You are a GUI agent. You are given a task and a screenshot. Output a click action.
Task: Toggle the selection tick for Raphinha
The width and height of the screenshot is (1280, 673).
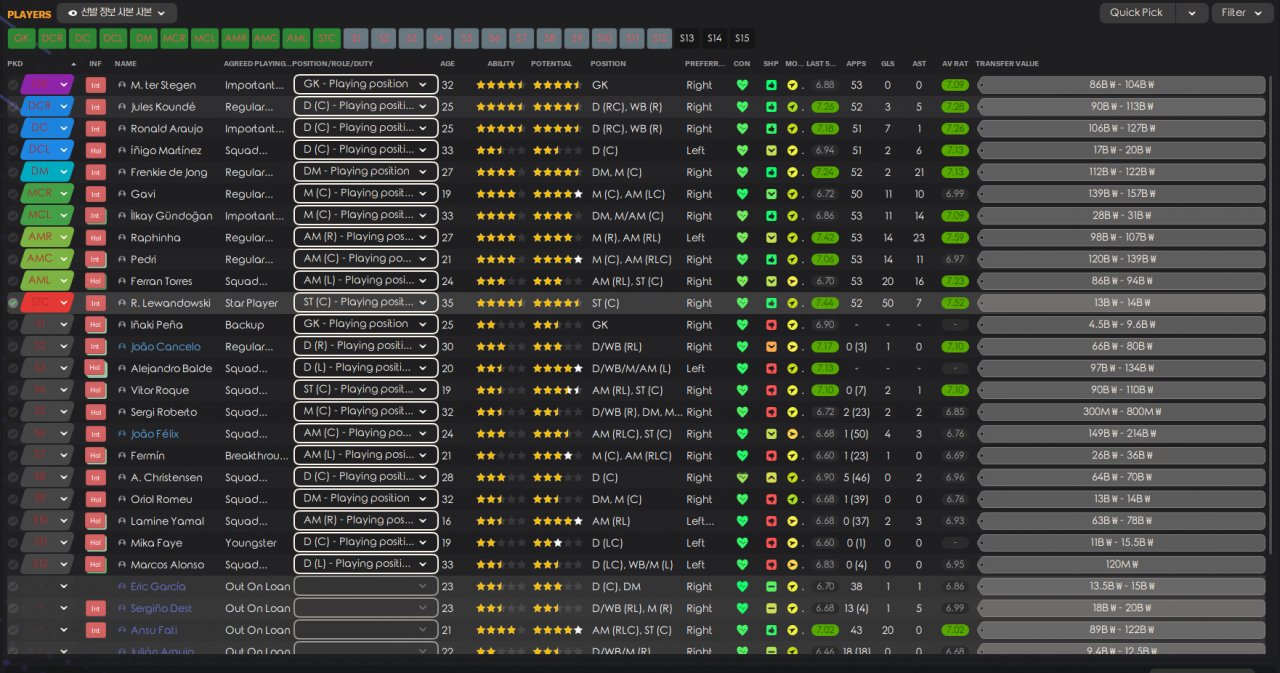coord(12,238)
